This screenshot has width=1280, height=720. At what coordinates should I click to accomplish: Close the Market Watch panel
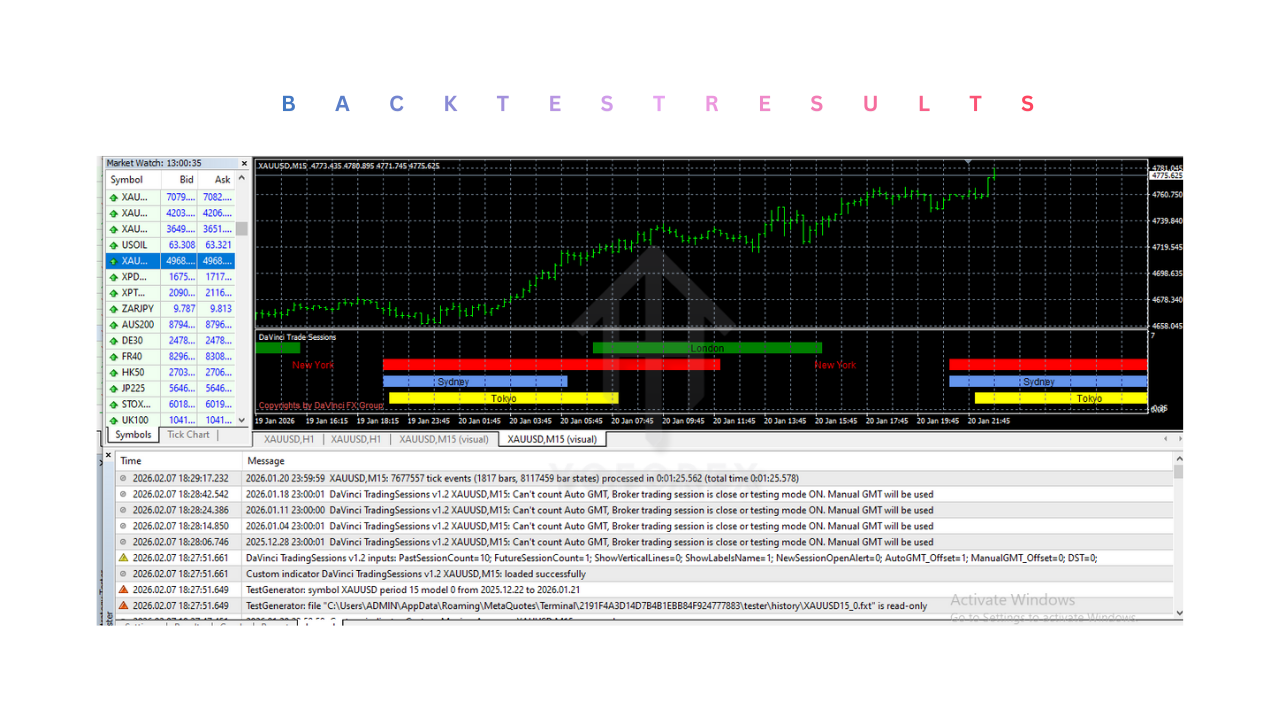pos(243,162)
